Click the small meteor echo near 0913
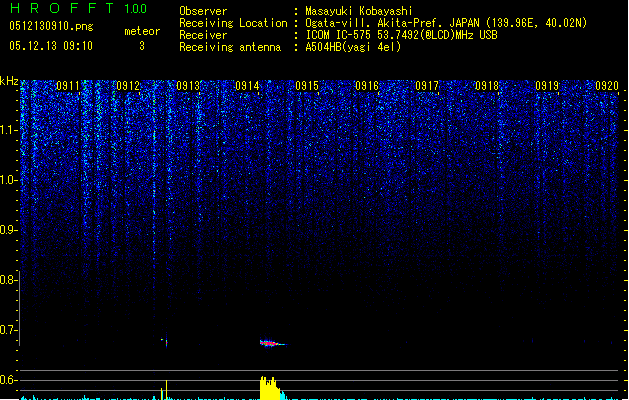The width and height of the screenshot is (629, 400). pyautogui.click(x=165, y=342)
